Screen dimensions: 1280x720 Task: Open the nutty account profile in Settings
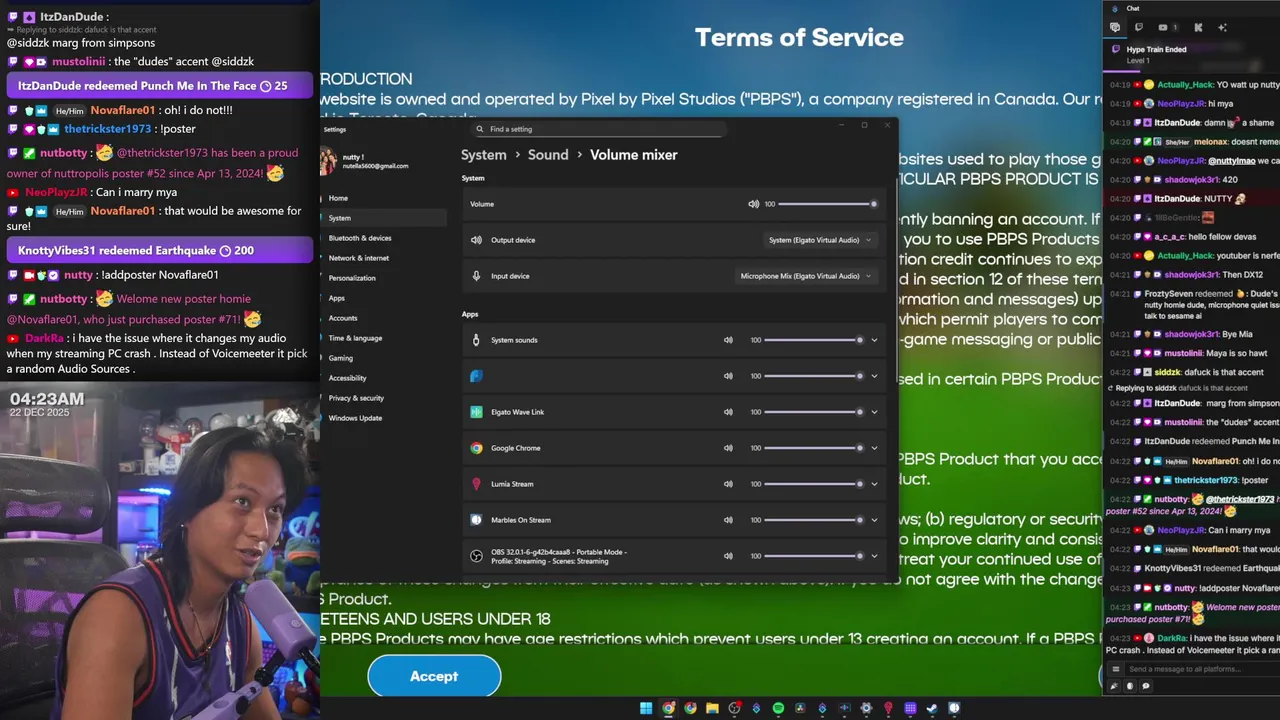click(365, 160)
